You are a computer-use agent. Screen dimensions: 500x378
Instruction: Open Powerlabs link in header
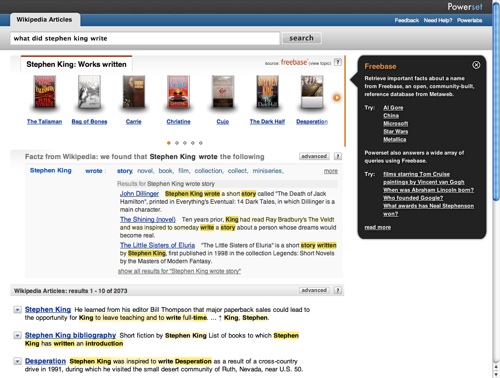coord(470,20)
